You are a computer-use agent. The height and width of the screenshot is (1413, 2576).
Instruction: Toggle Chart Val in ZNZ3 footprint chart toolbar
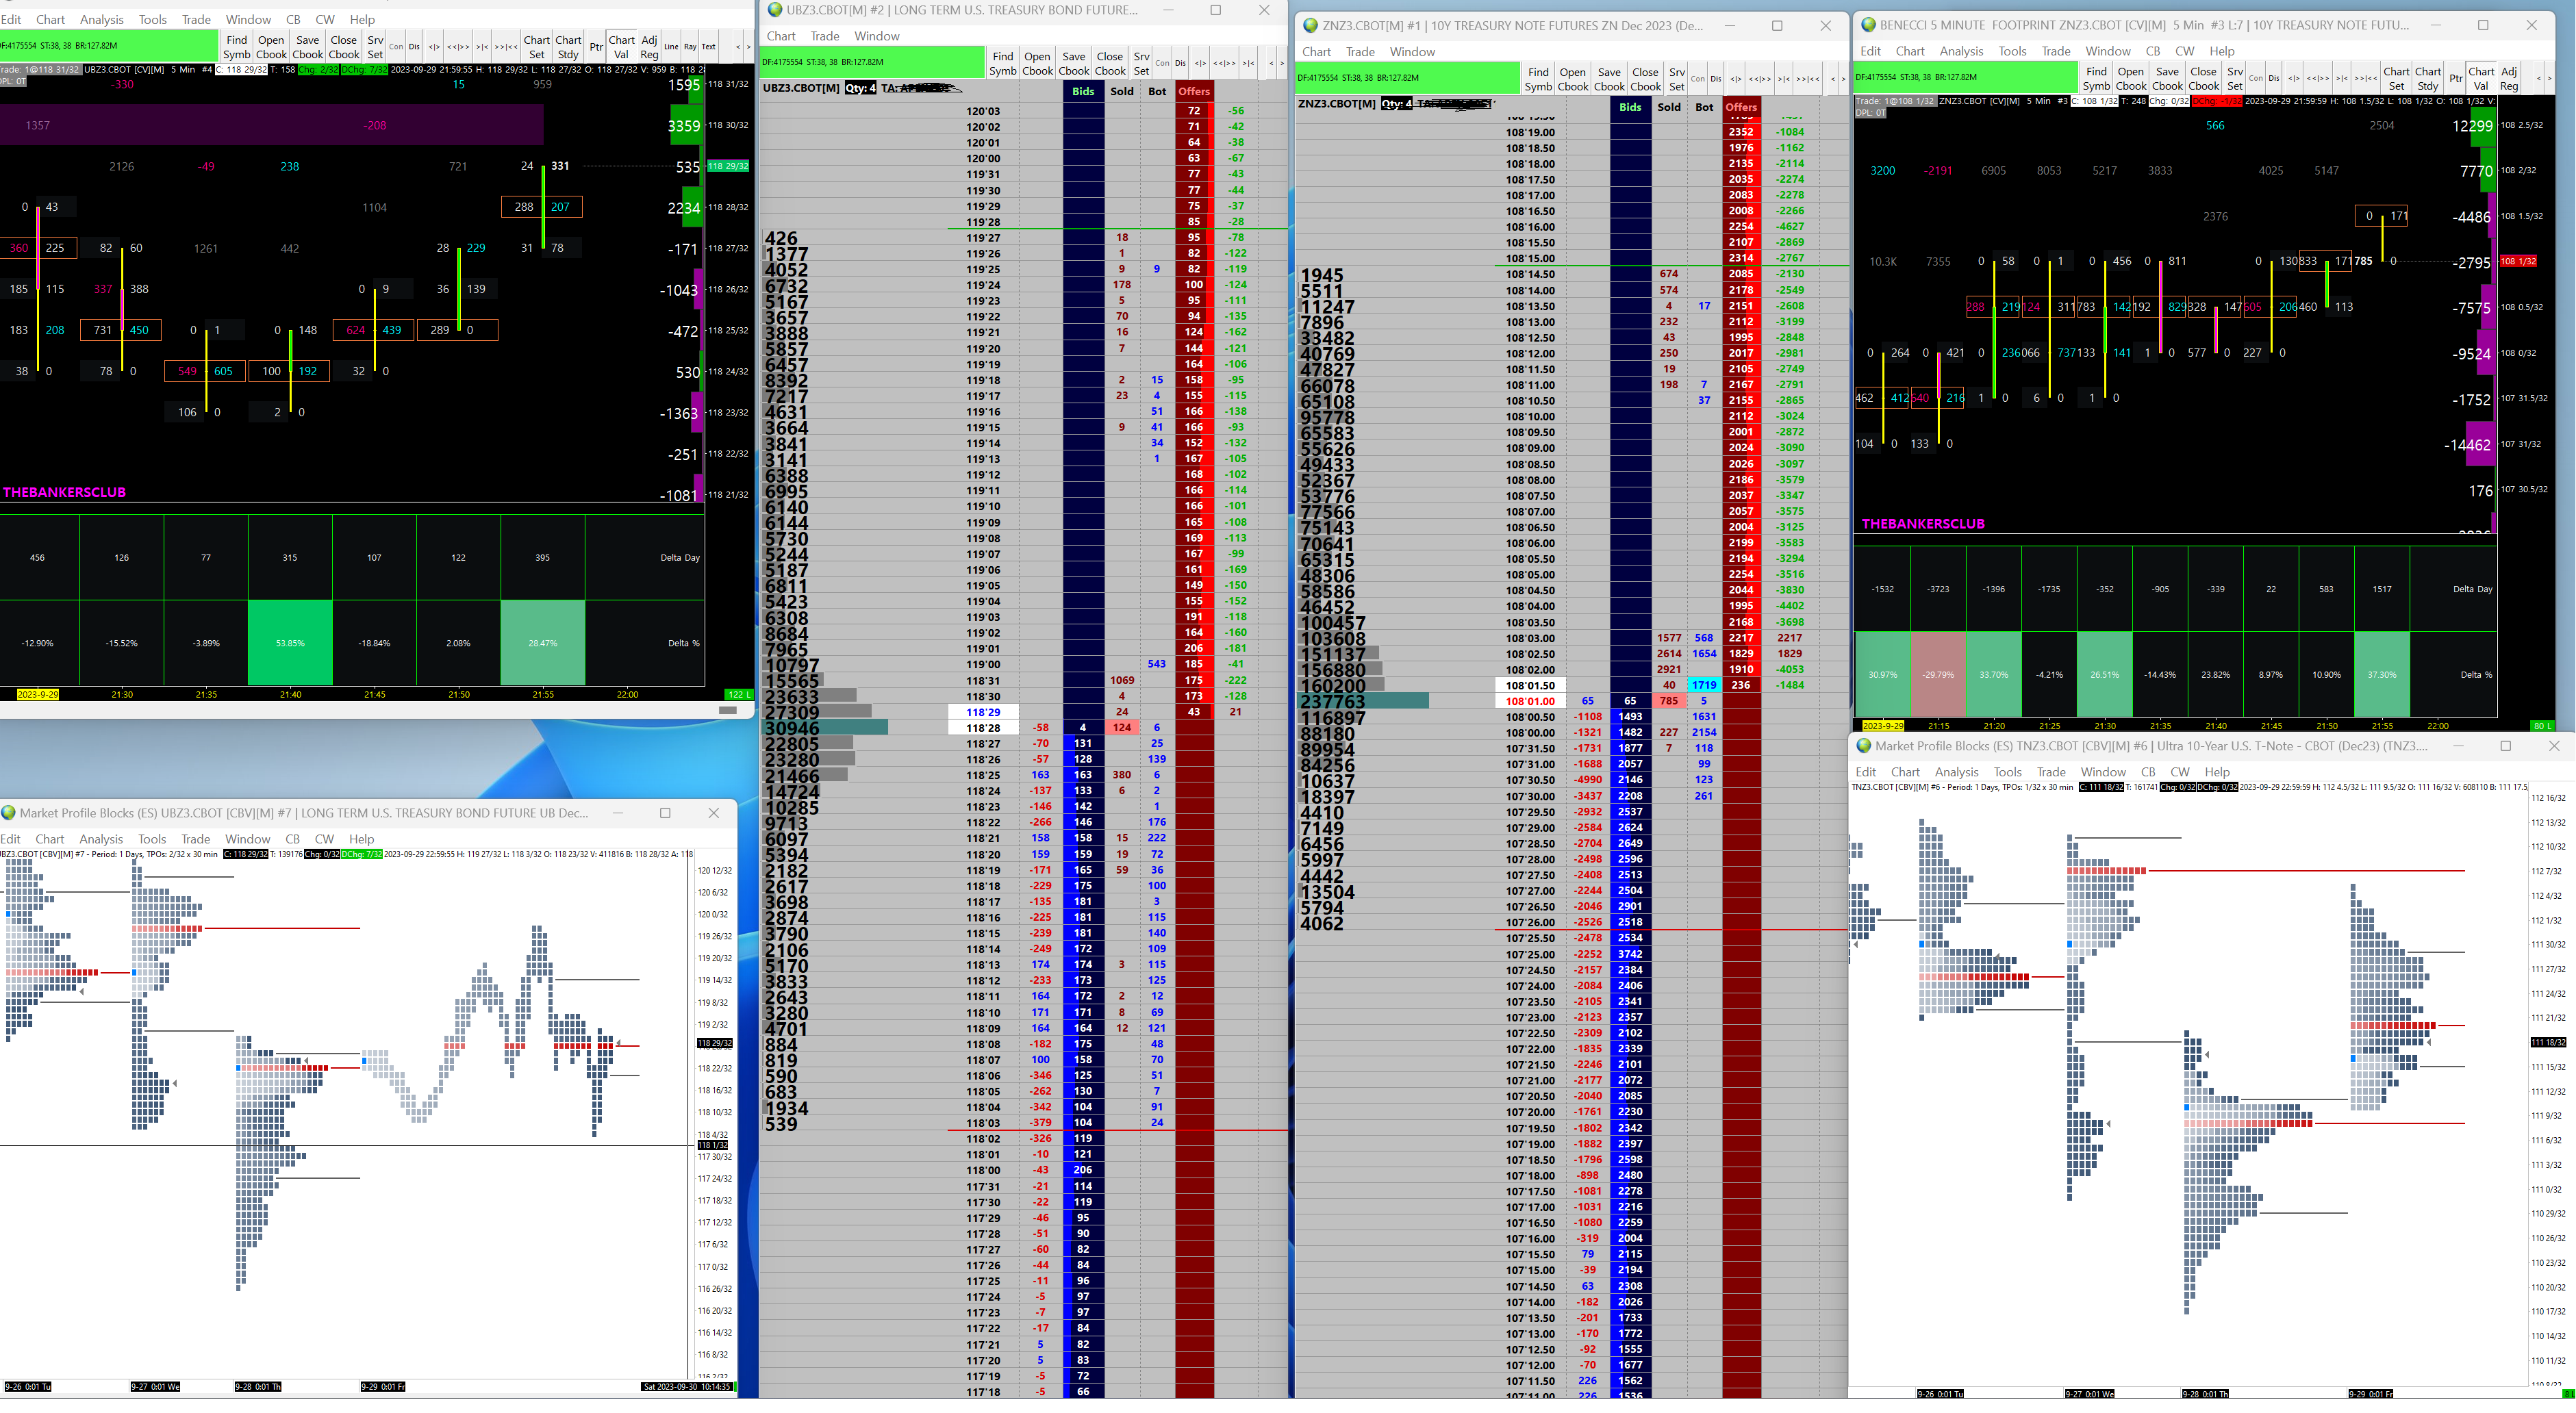(x=2480, y=78)
